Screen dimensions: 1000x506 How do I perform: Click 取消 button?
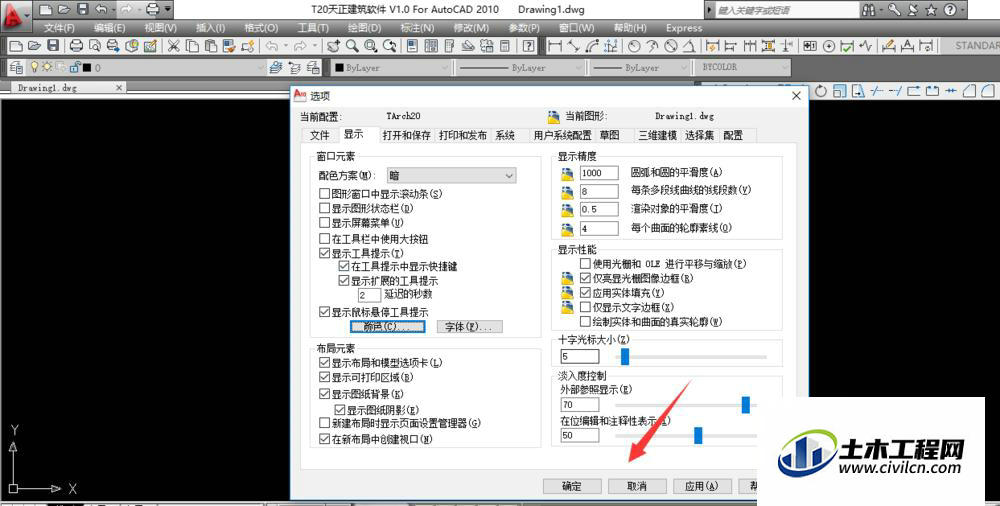(636, 486)
